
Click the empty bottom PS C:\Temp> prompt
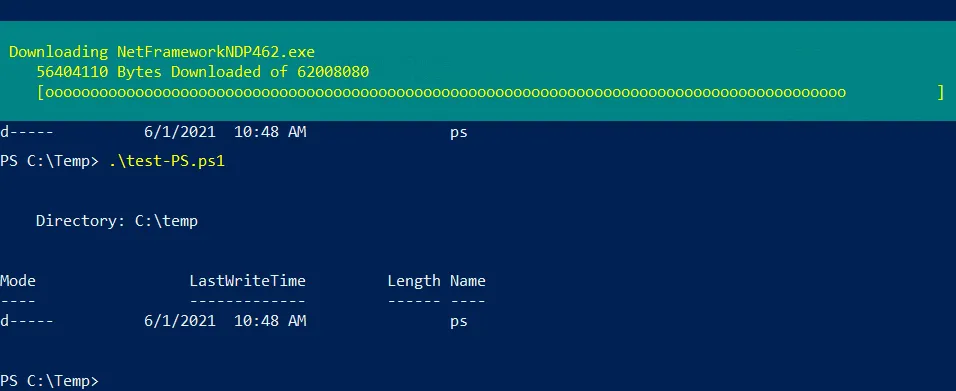pos(49,381)
